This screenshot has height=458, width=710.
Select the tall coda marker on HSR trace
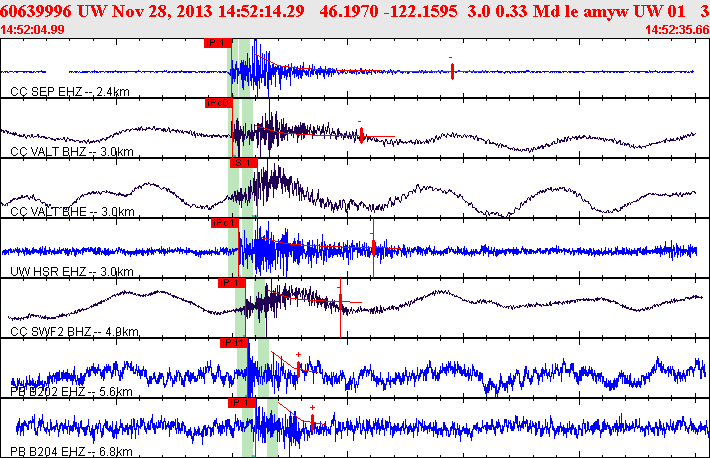(x=373, y=247)
